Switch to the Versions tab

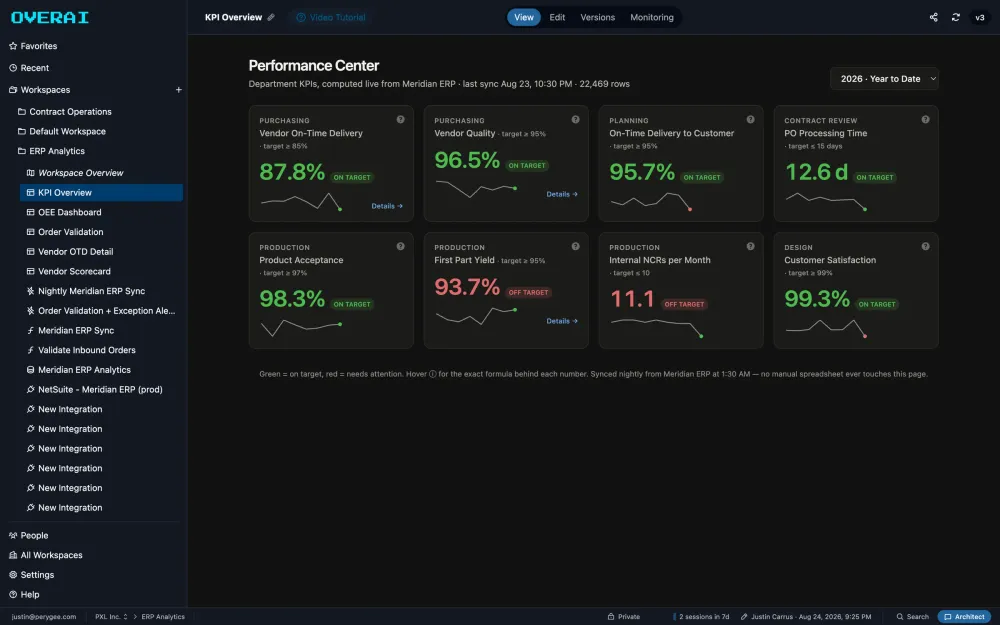coord(598,17)
